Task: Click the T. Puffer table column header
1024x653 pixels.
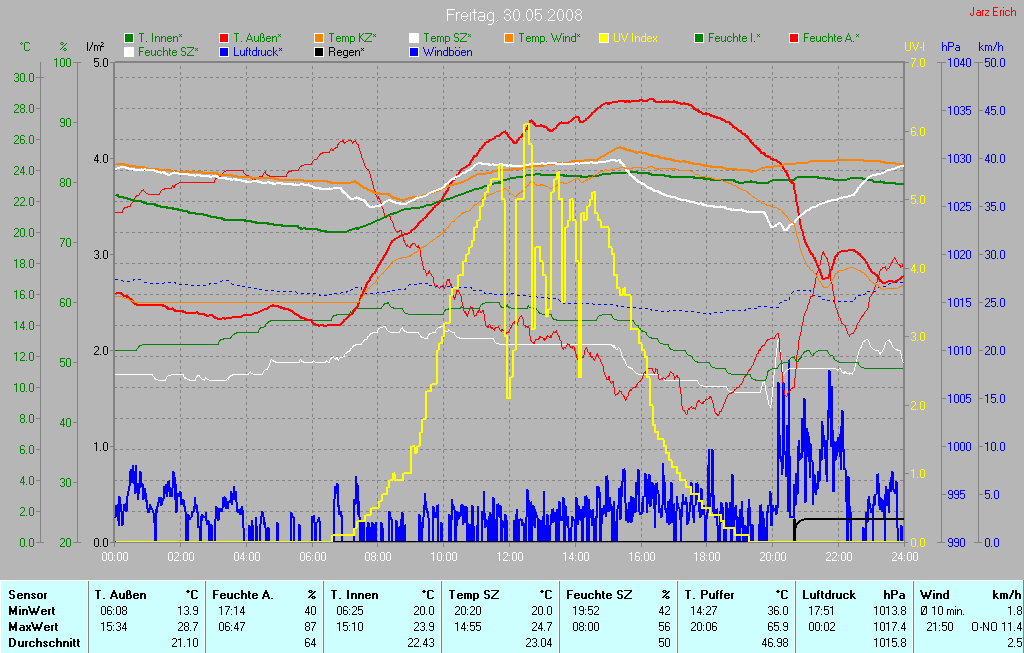Action: click(x=709, y=595)
